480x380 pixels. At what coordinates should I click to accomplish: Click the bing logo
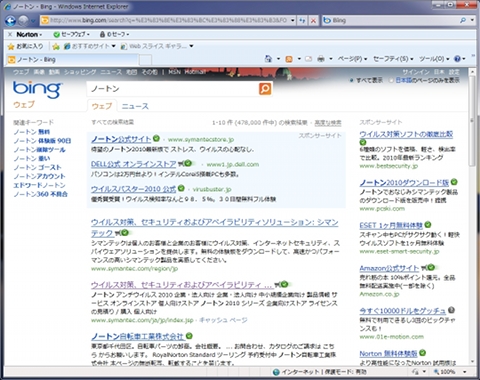(x=37, y=89)
